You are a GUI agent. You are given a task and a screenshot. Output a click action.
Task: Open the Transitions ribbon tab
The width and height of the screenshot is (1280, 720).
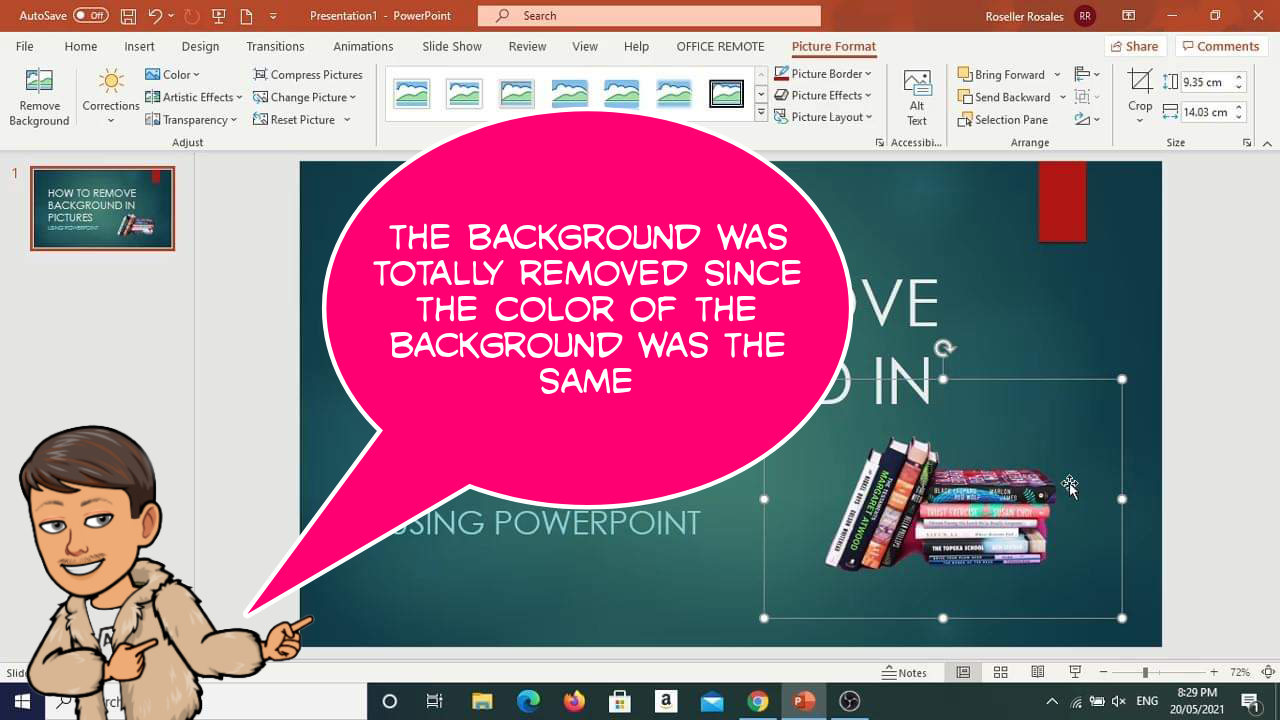(275, 46)
